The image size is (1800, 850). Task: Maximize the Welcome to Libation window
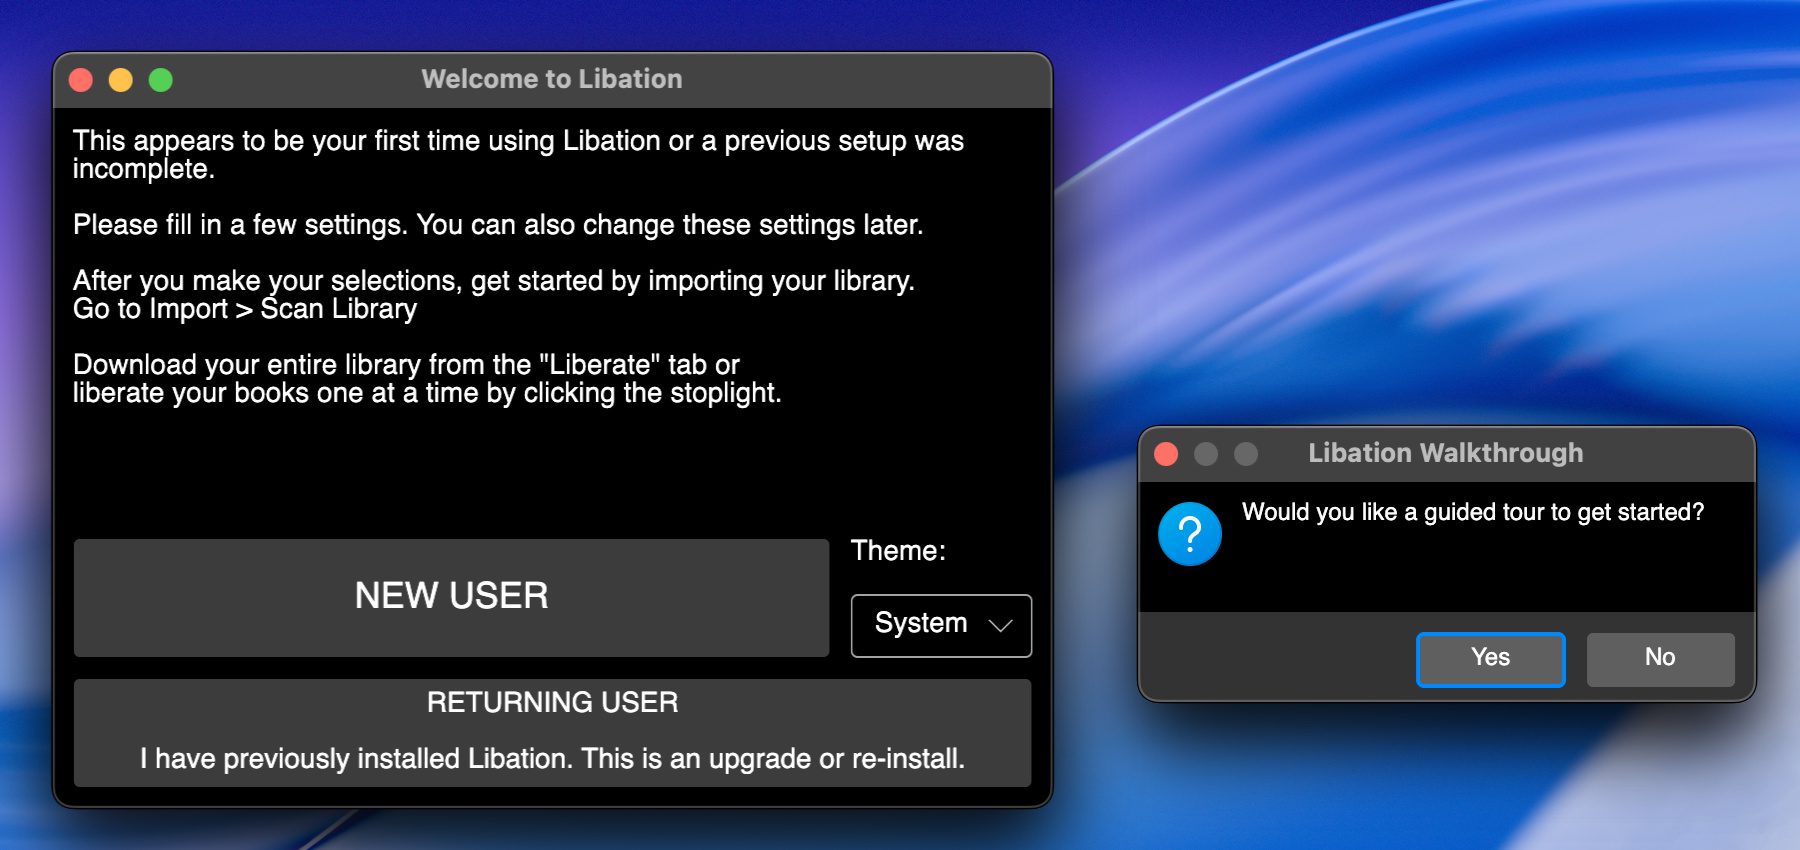(161, 80)
